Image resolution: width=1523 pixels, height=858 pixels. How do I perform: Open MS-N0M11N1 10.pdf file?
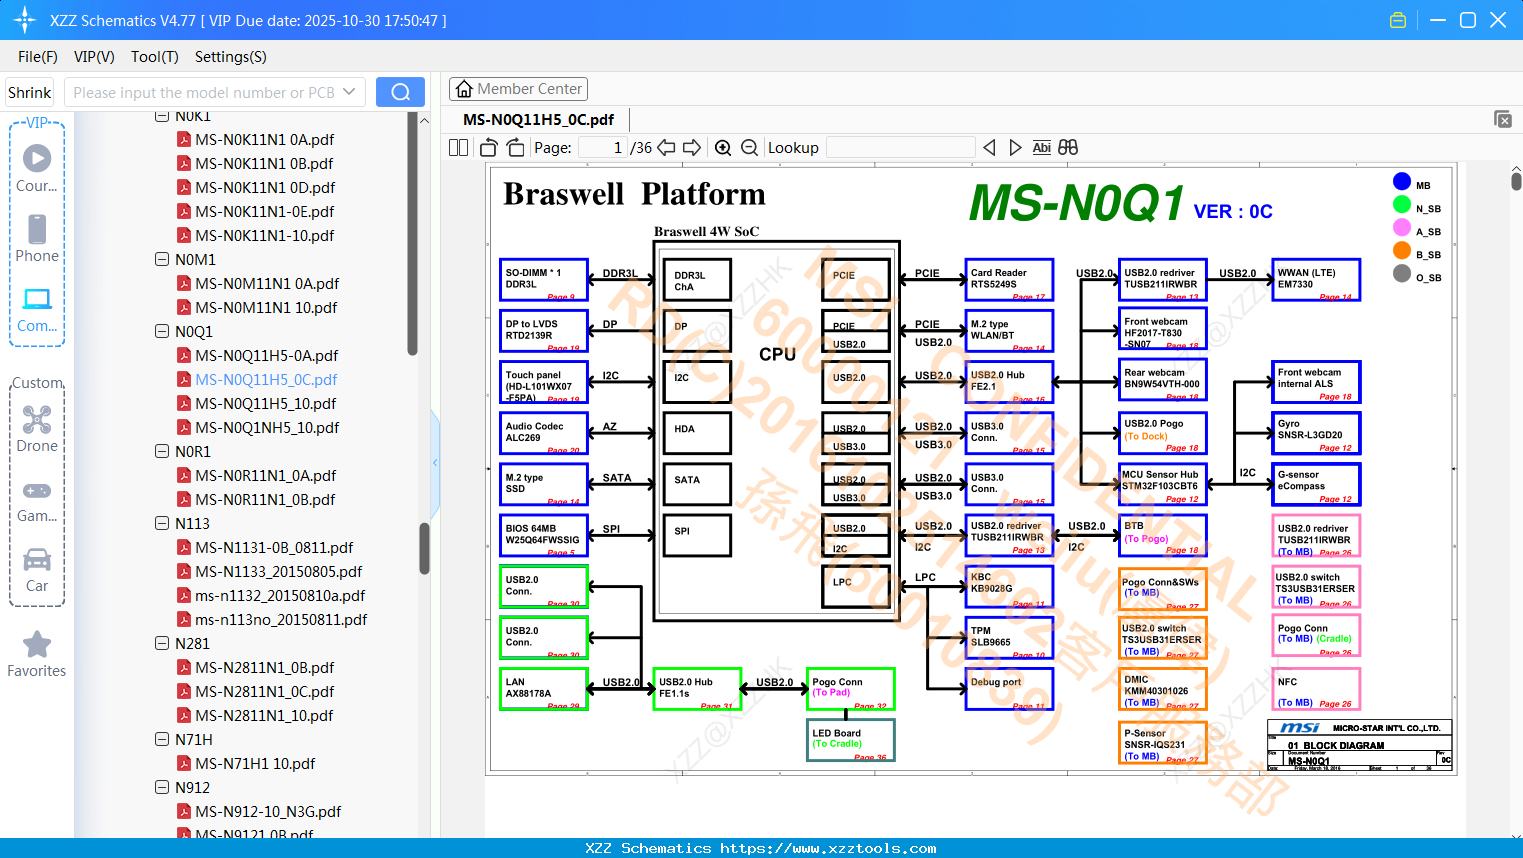[x=266, y=307]
